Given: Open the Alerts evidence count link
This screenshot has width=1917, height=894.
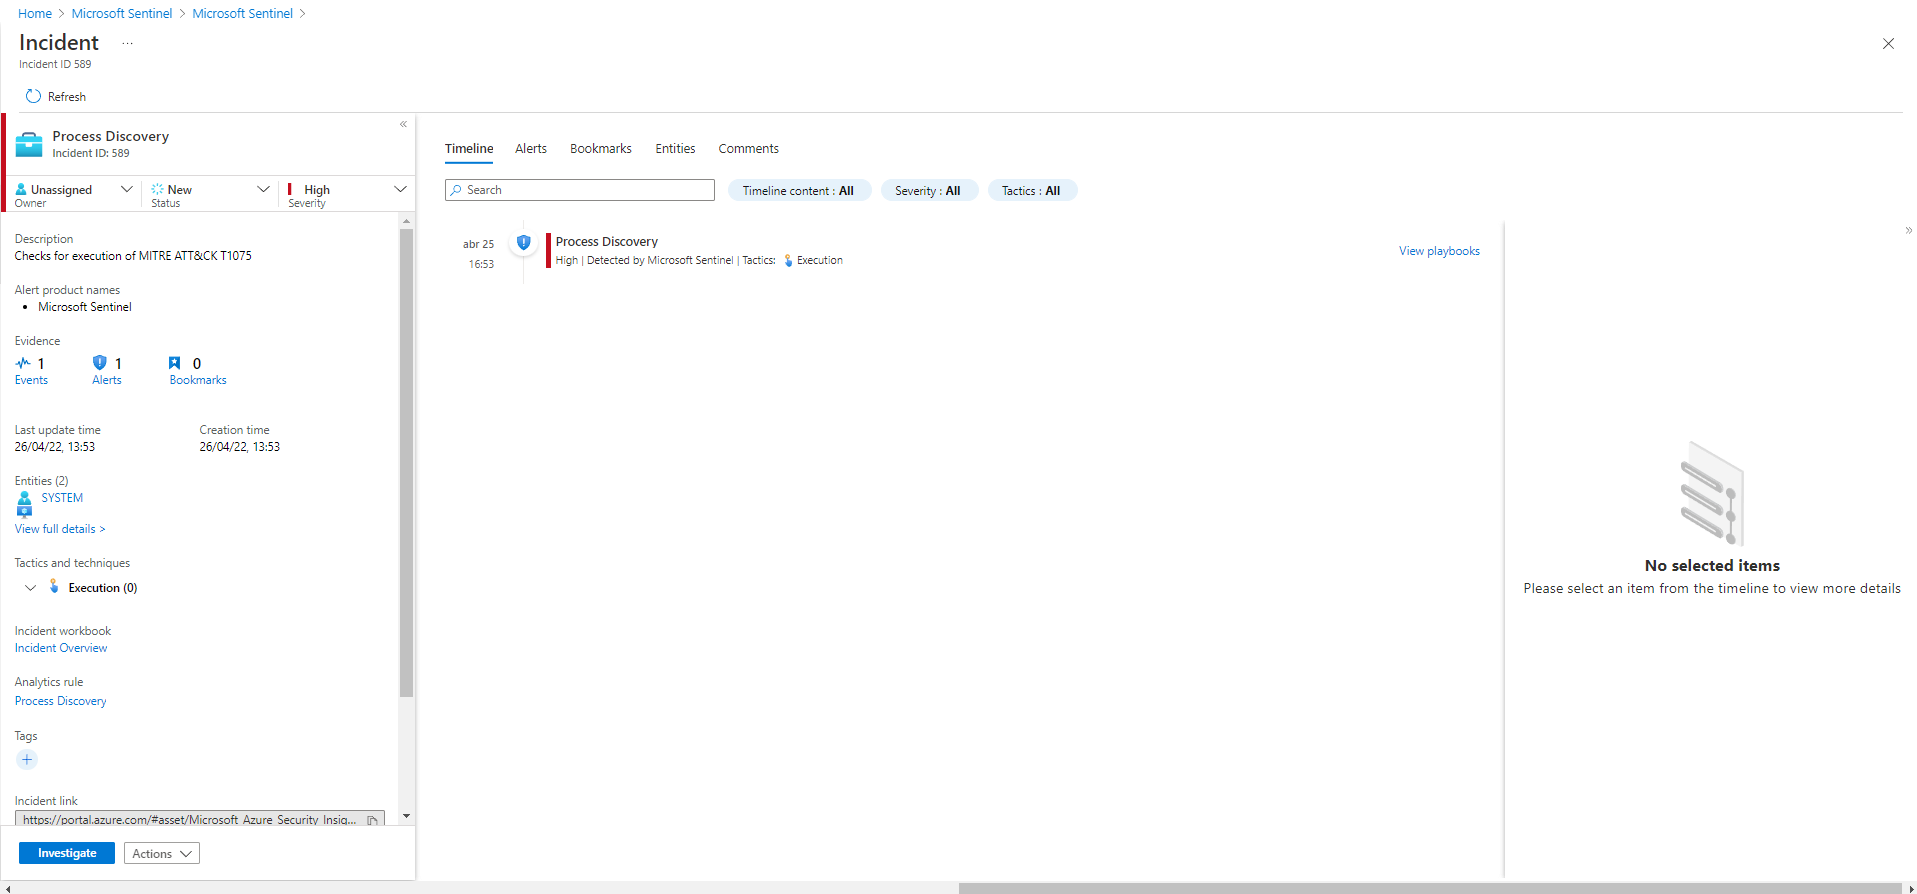Looking at the screenshot, I should click(107, 380).
